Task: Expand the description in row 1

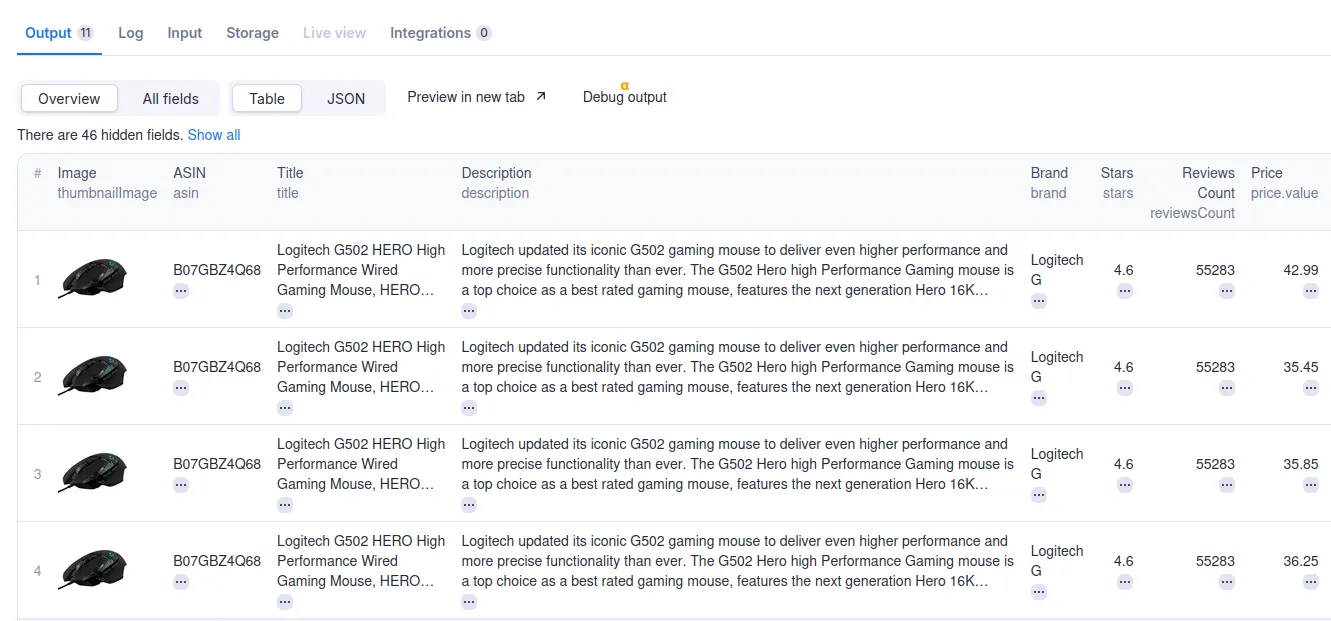Action: [x=469, y=311]
